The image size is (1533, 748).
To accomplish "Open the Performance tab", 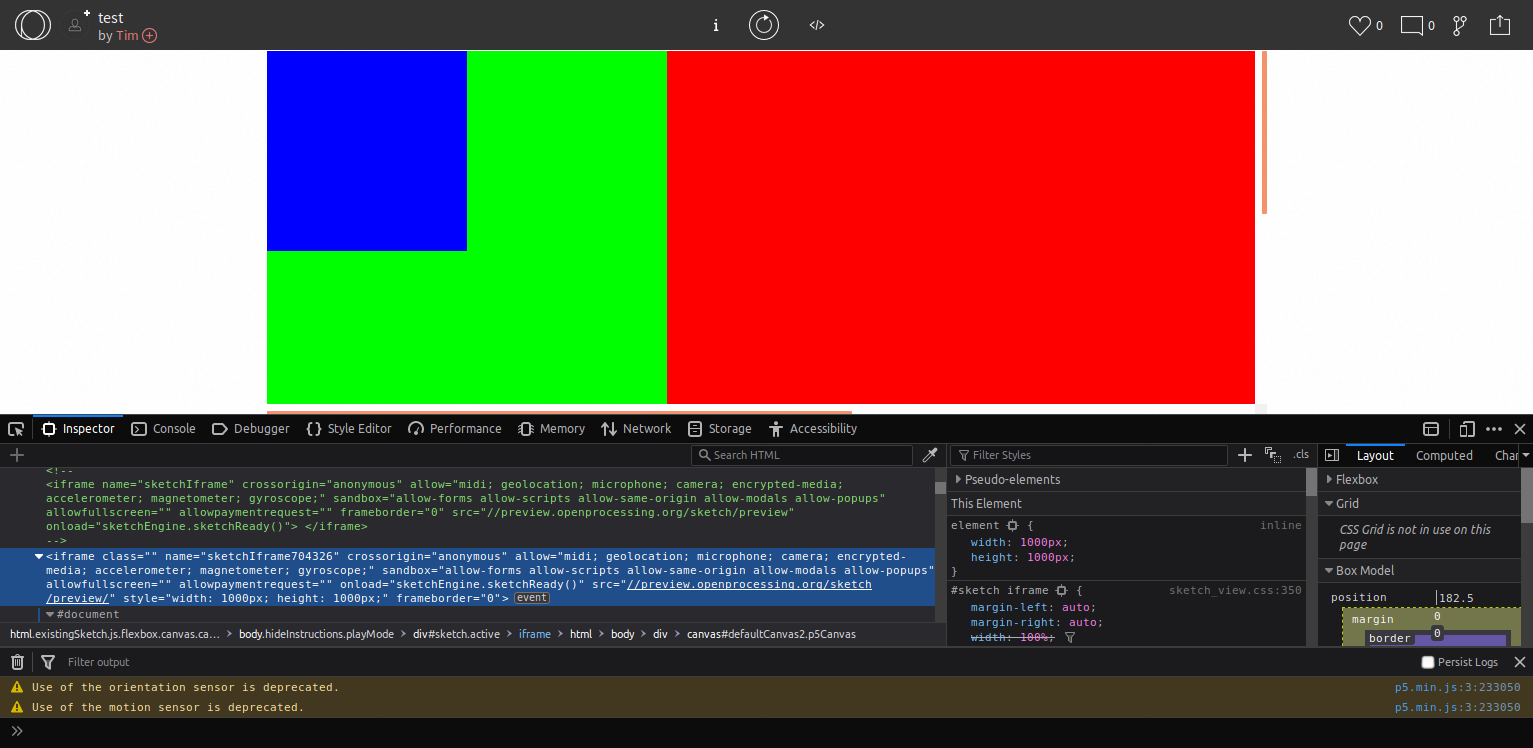I will click(x=454, y=429).
